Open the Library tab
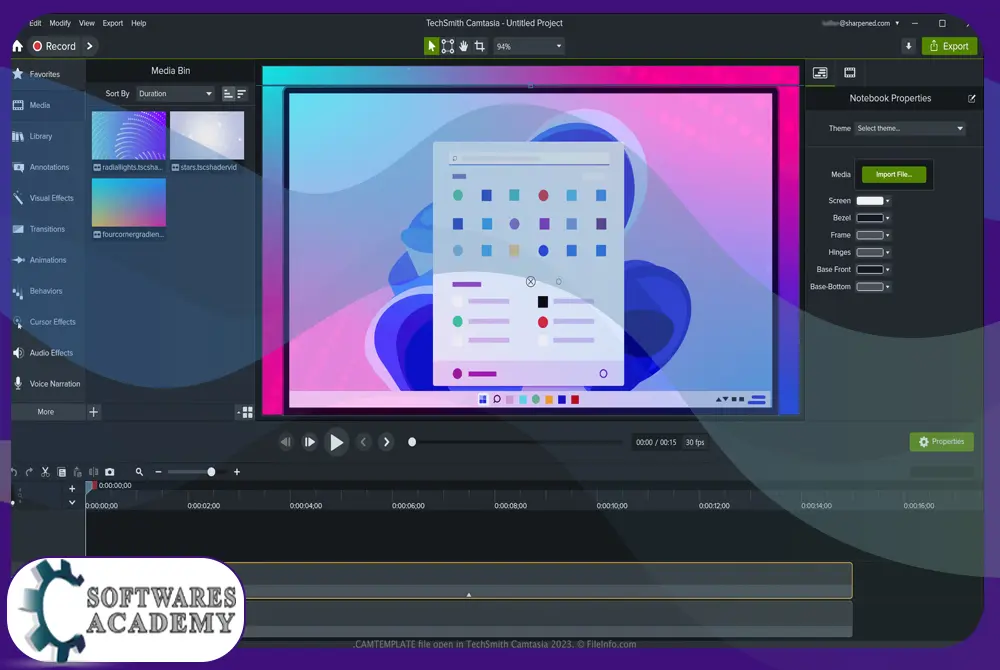This screenshot has height=670, width=1000. pos(48,136)
